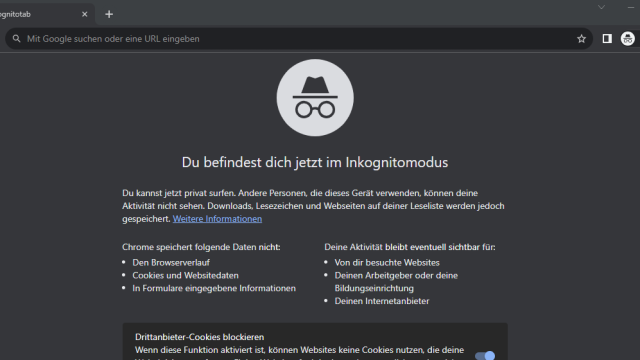Minimize the browser window
Image resolution: width=640 pixels, height=360 pixels.
tap(631, 7)
